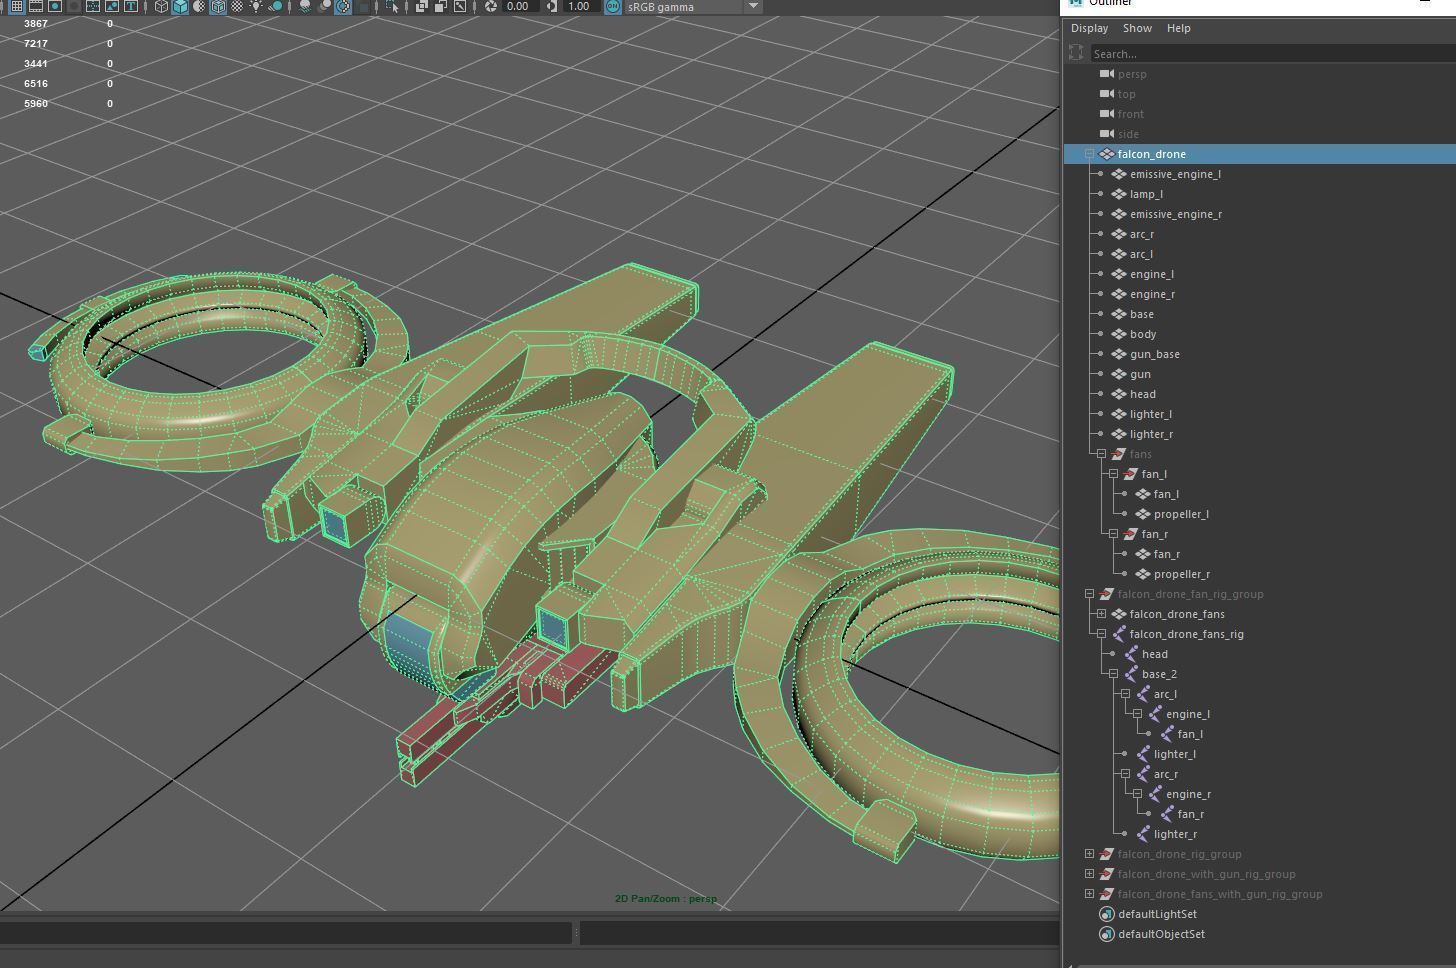Expand falcon_drone_with_gun_rig_group node

[1089, 874]
